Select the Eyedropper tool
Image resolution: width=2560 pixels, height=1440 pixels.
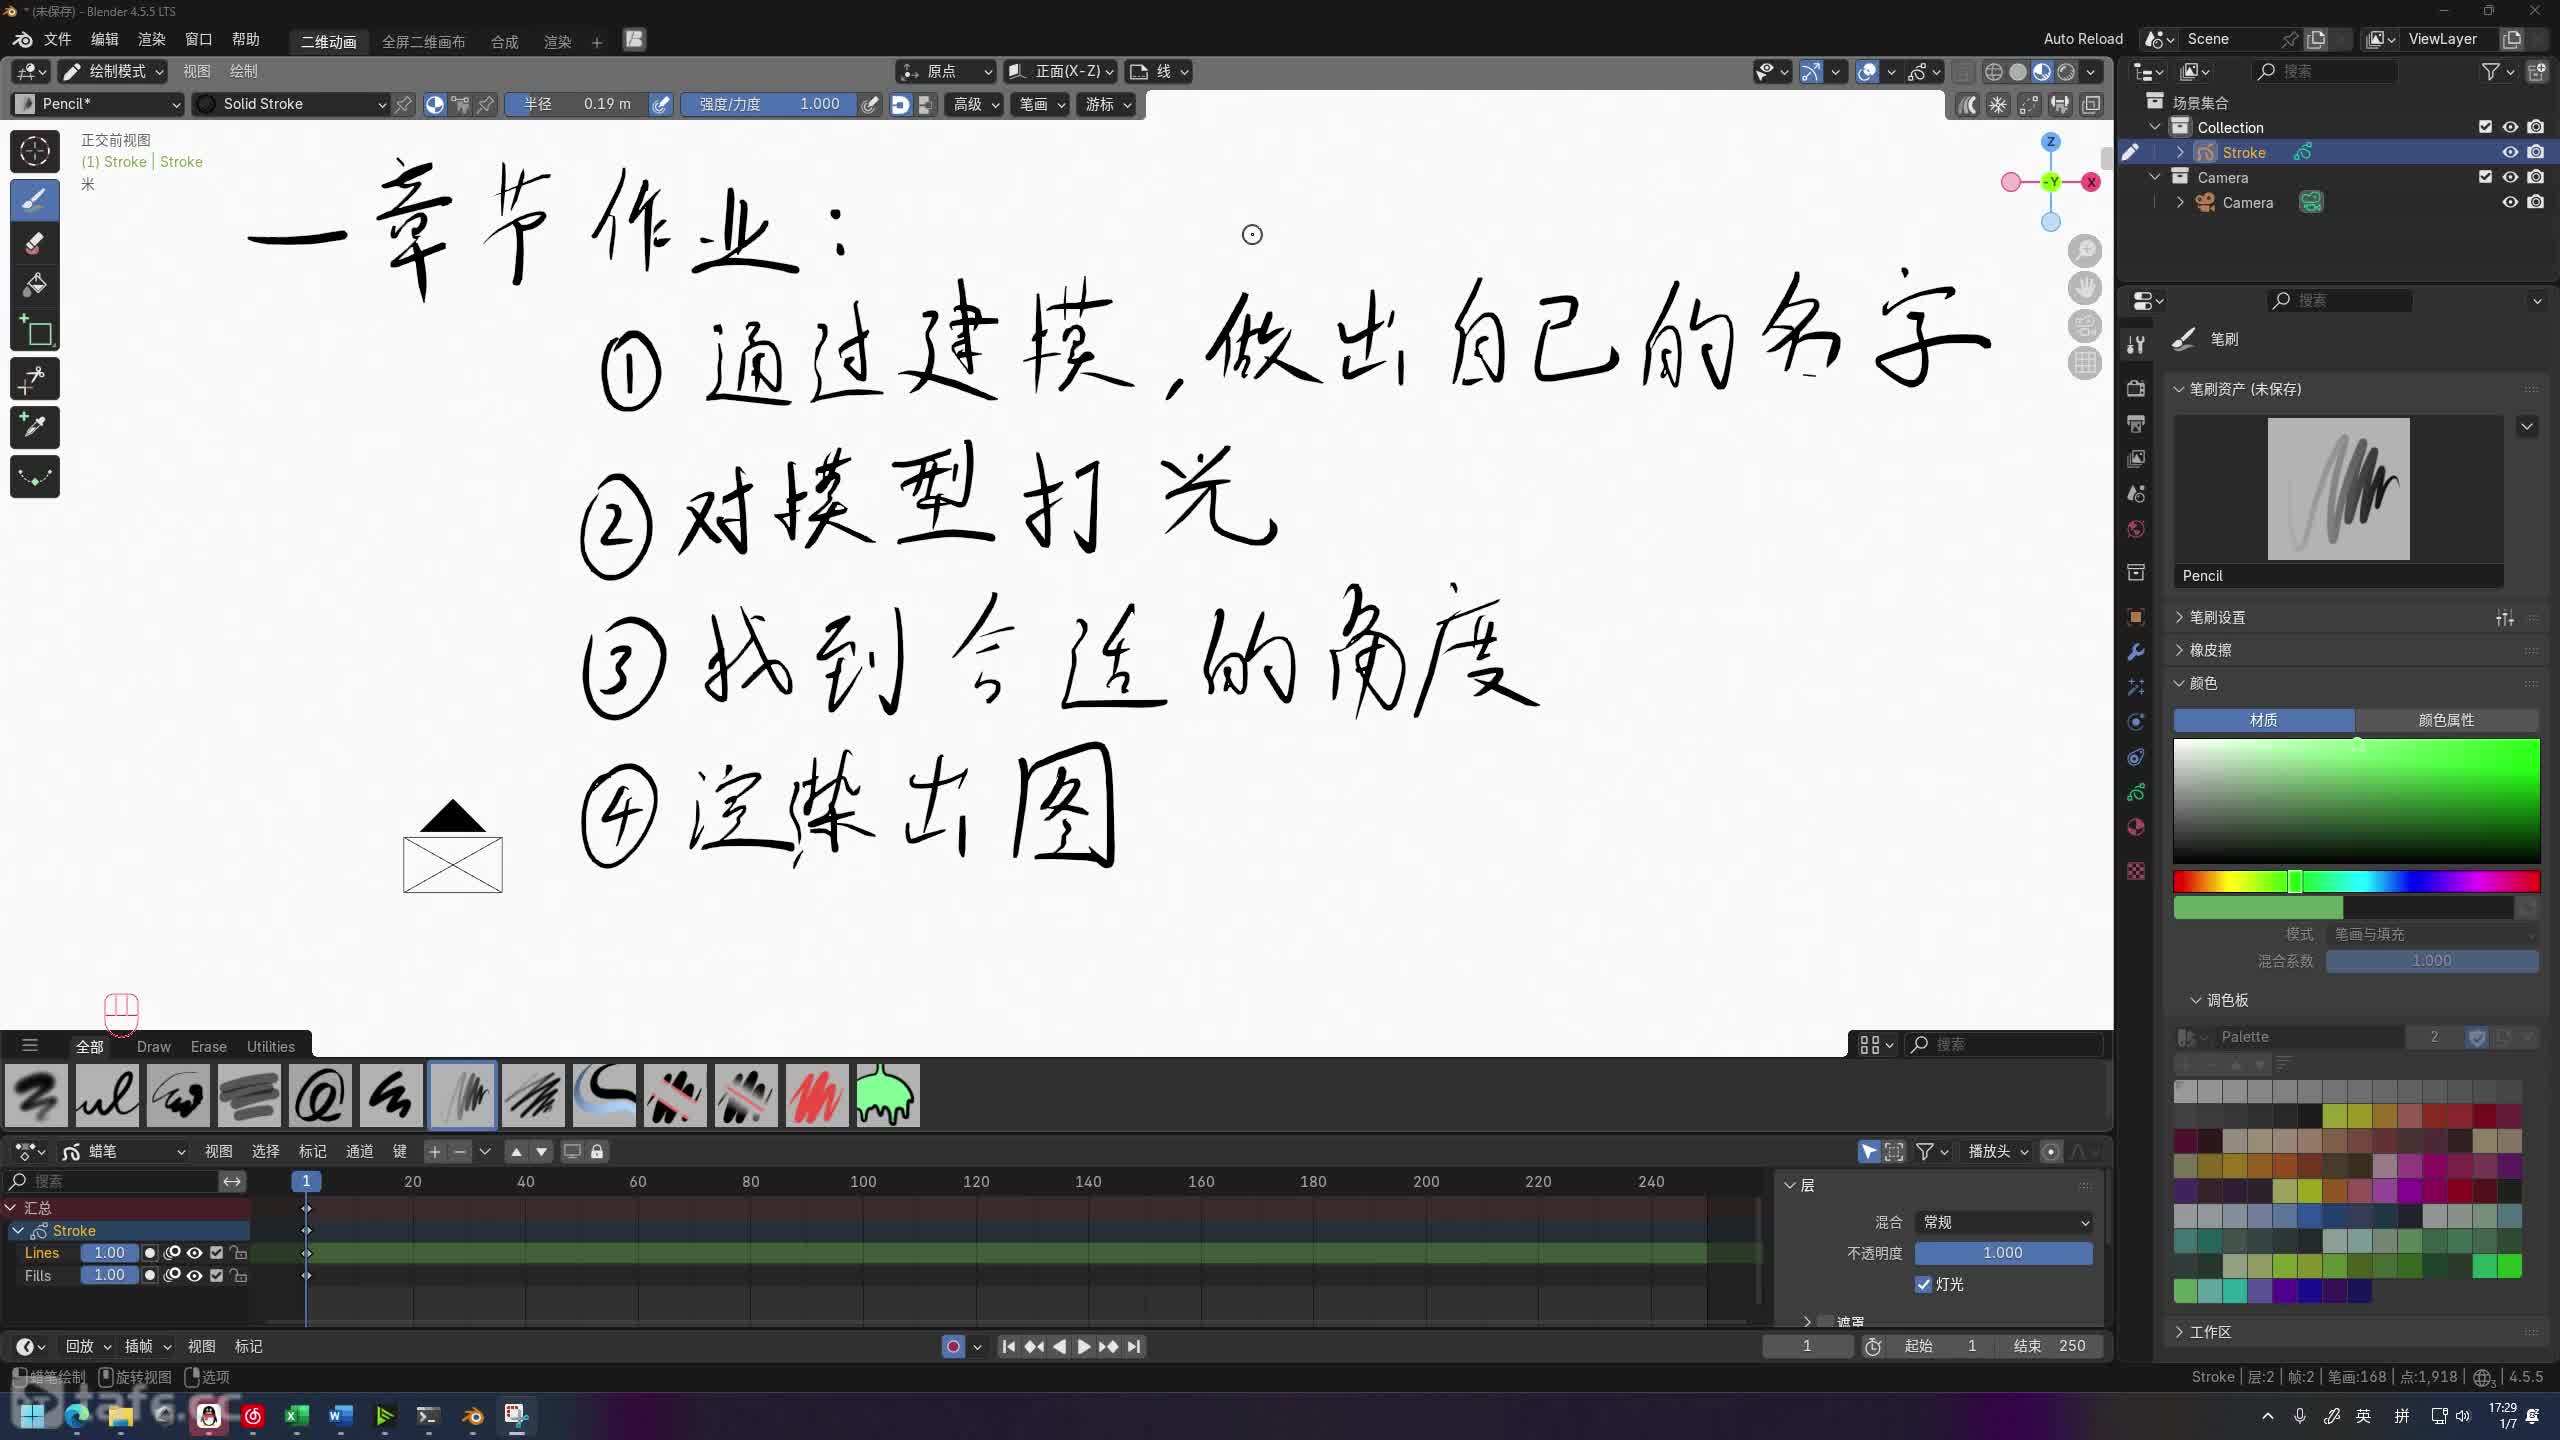point(34,427)
